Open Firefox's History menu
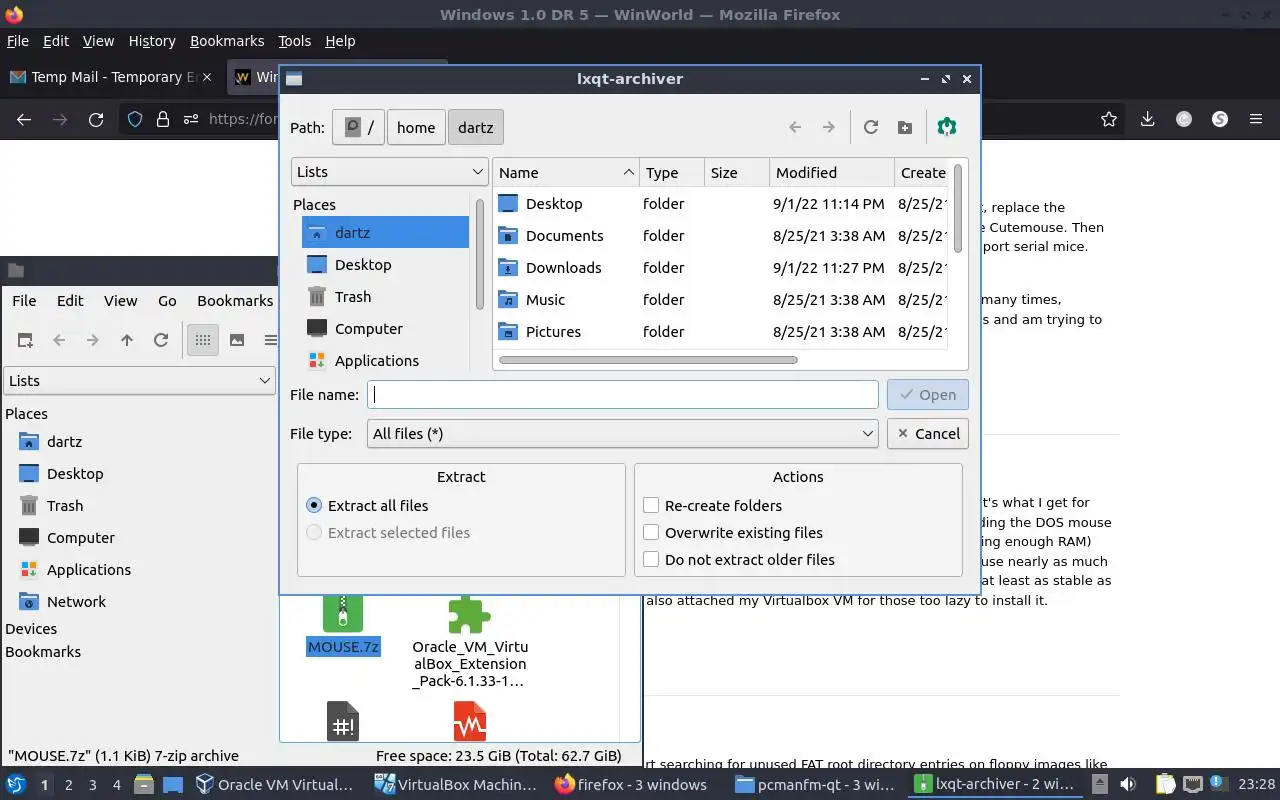Viewport: 1280px width, 800px height. (152, 41)
